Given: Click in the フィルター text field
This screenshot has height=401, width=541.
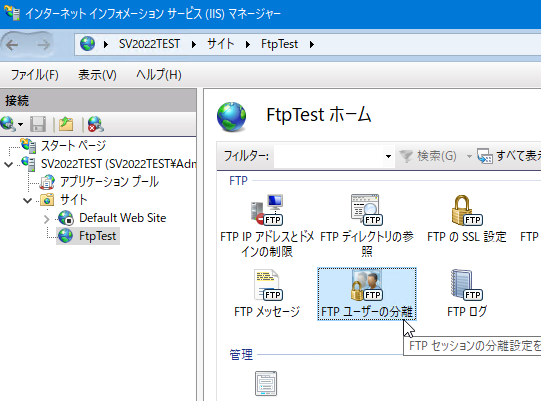Looking at the screenshot, I should click(328, 156).
